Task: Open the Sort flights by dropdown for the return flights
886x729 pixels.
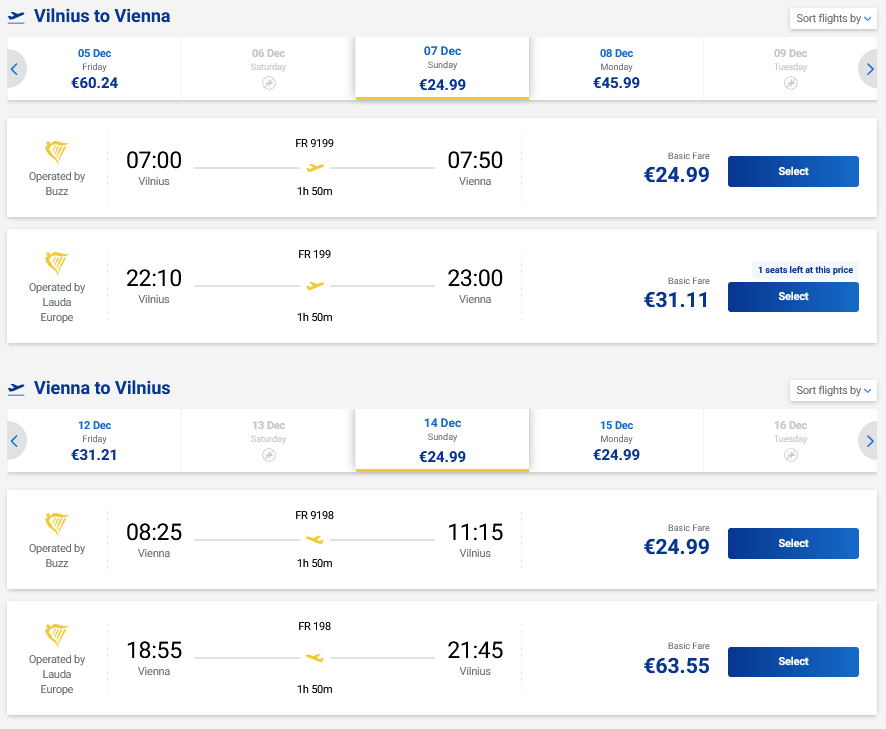Action: 833,390
